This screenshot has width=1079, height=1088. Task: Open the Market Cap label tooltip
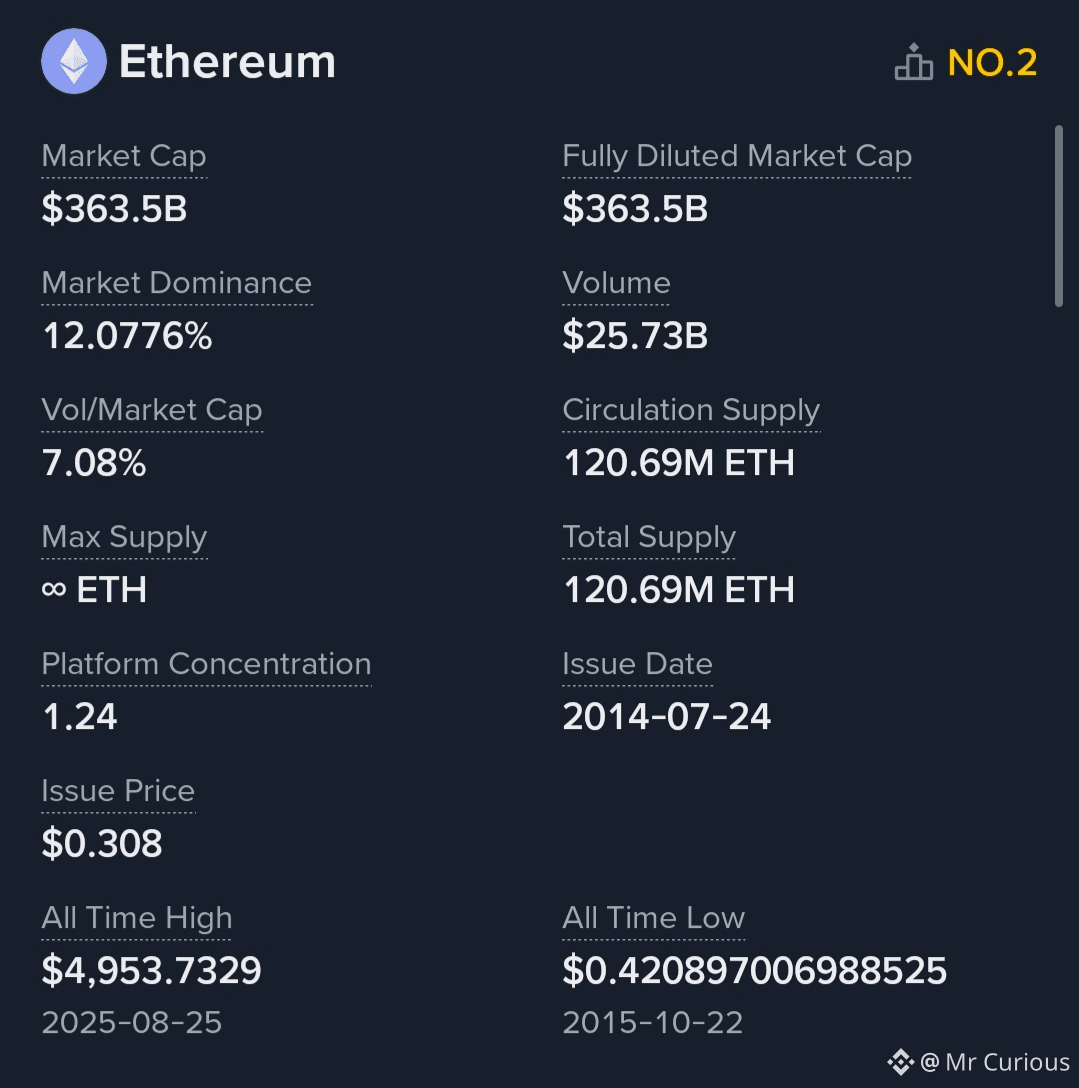coord(124,156)
